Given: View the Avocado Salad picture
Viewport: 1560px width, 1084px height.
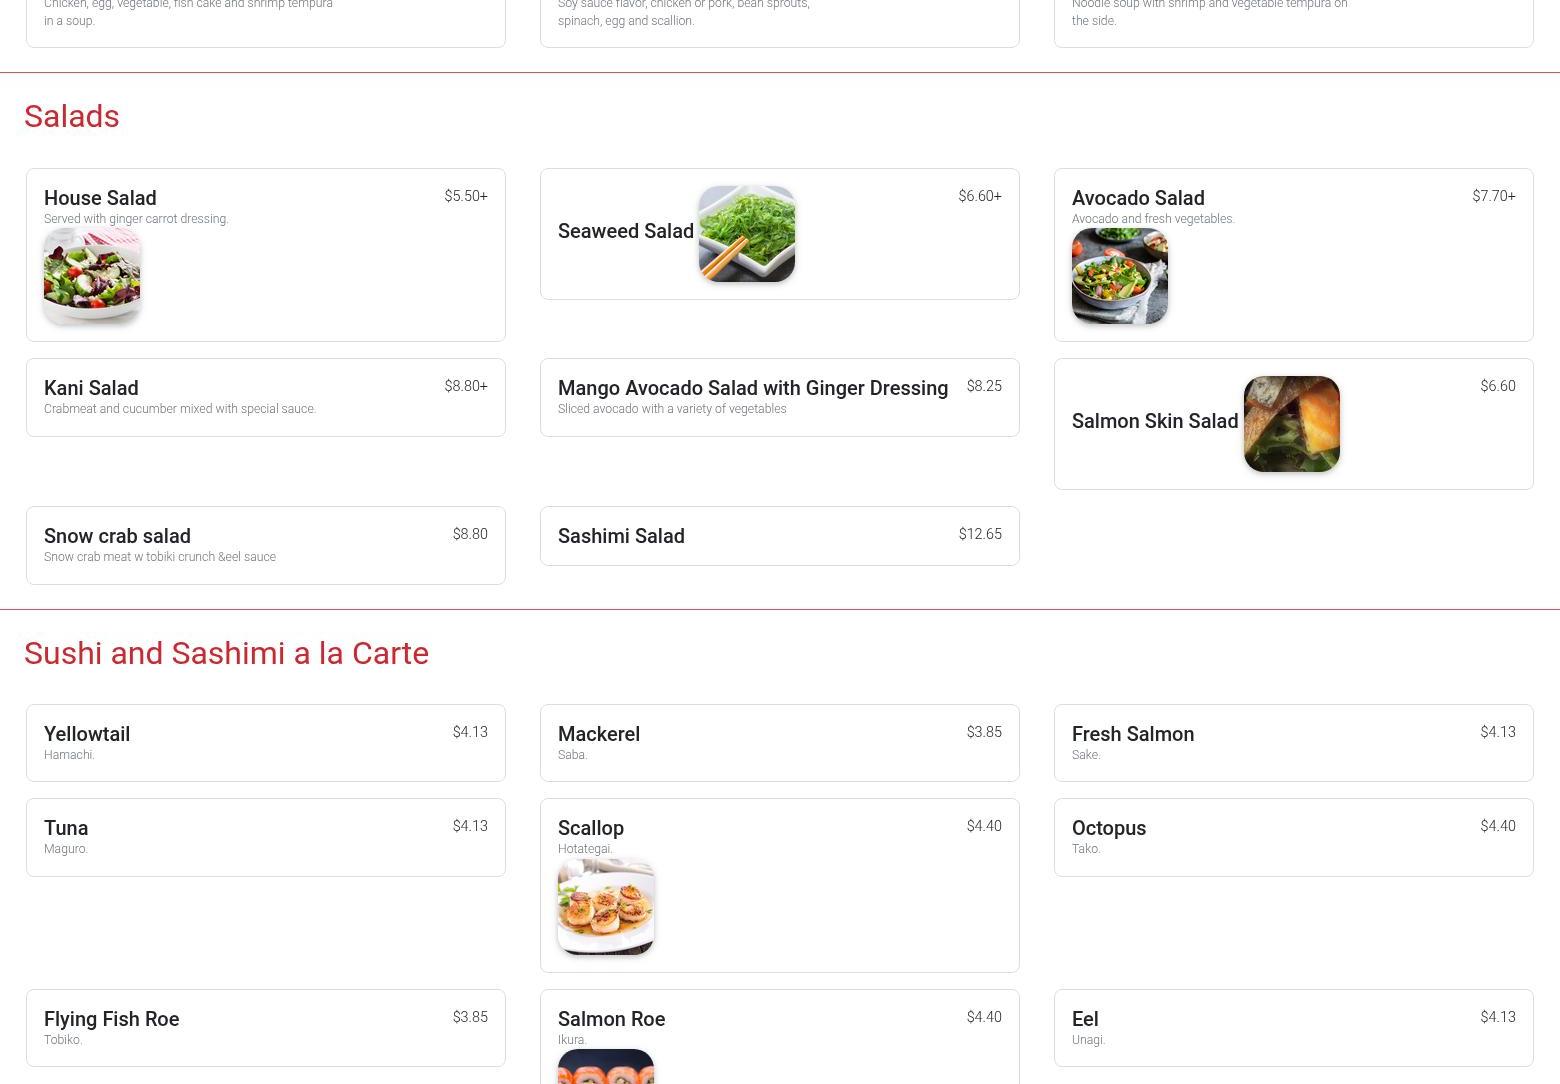Looking at the screenshot, I should [1120, 276].
